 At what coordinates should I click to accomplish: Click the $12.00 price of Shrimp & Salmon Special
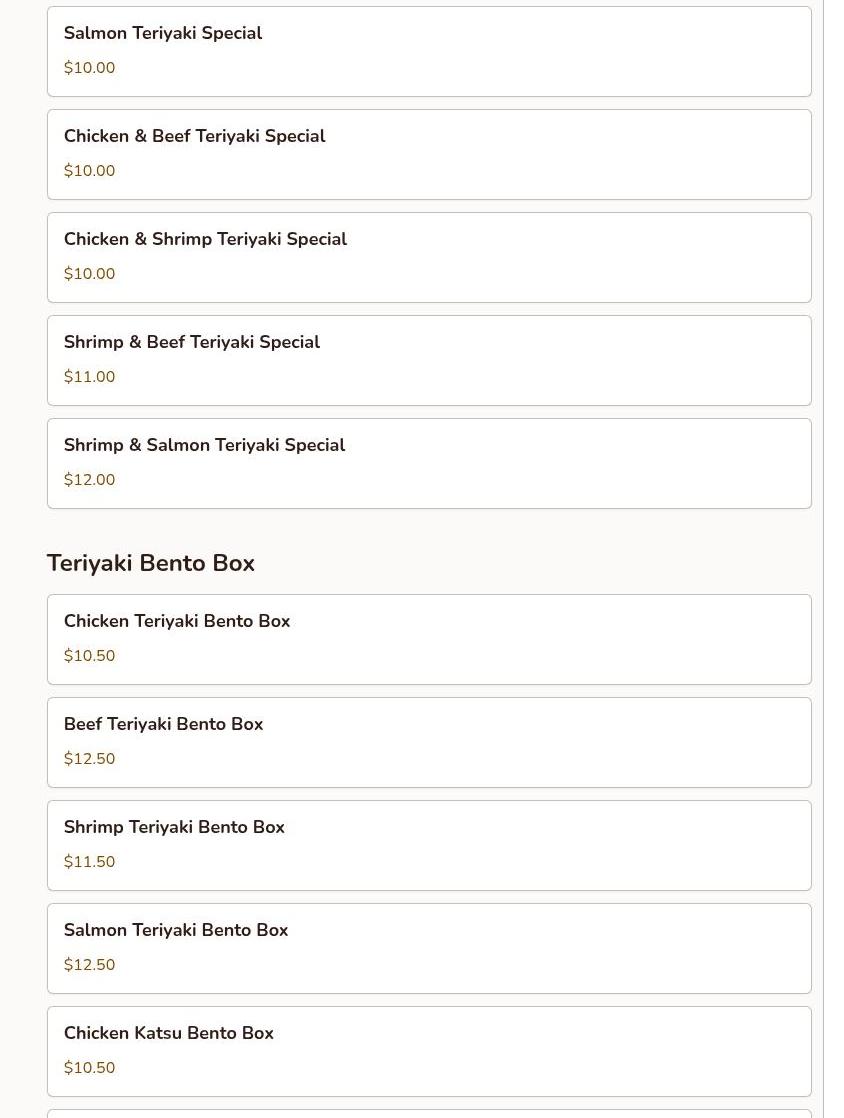[x=89, y=480]
